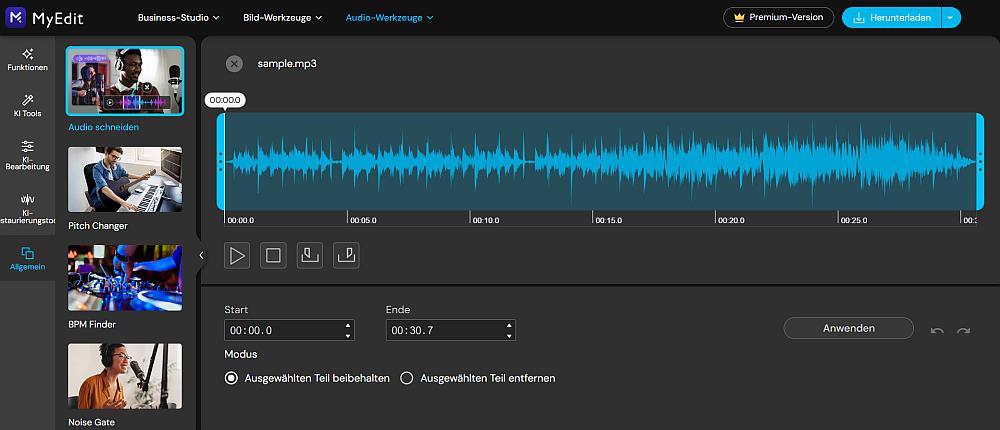Click the set end marker icon

pos(347,255)
